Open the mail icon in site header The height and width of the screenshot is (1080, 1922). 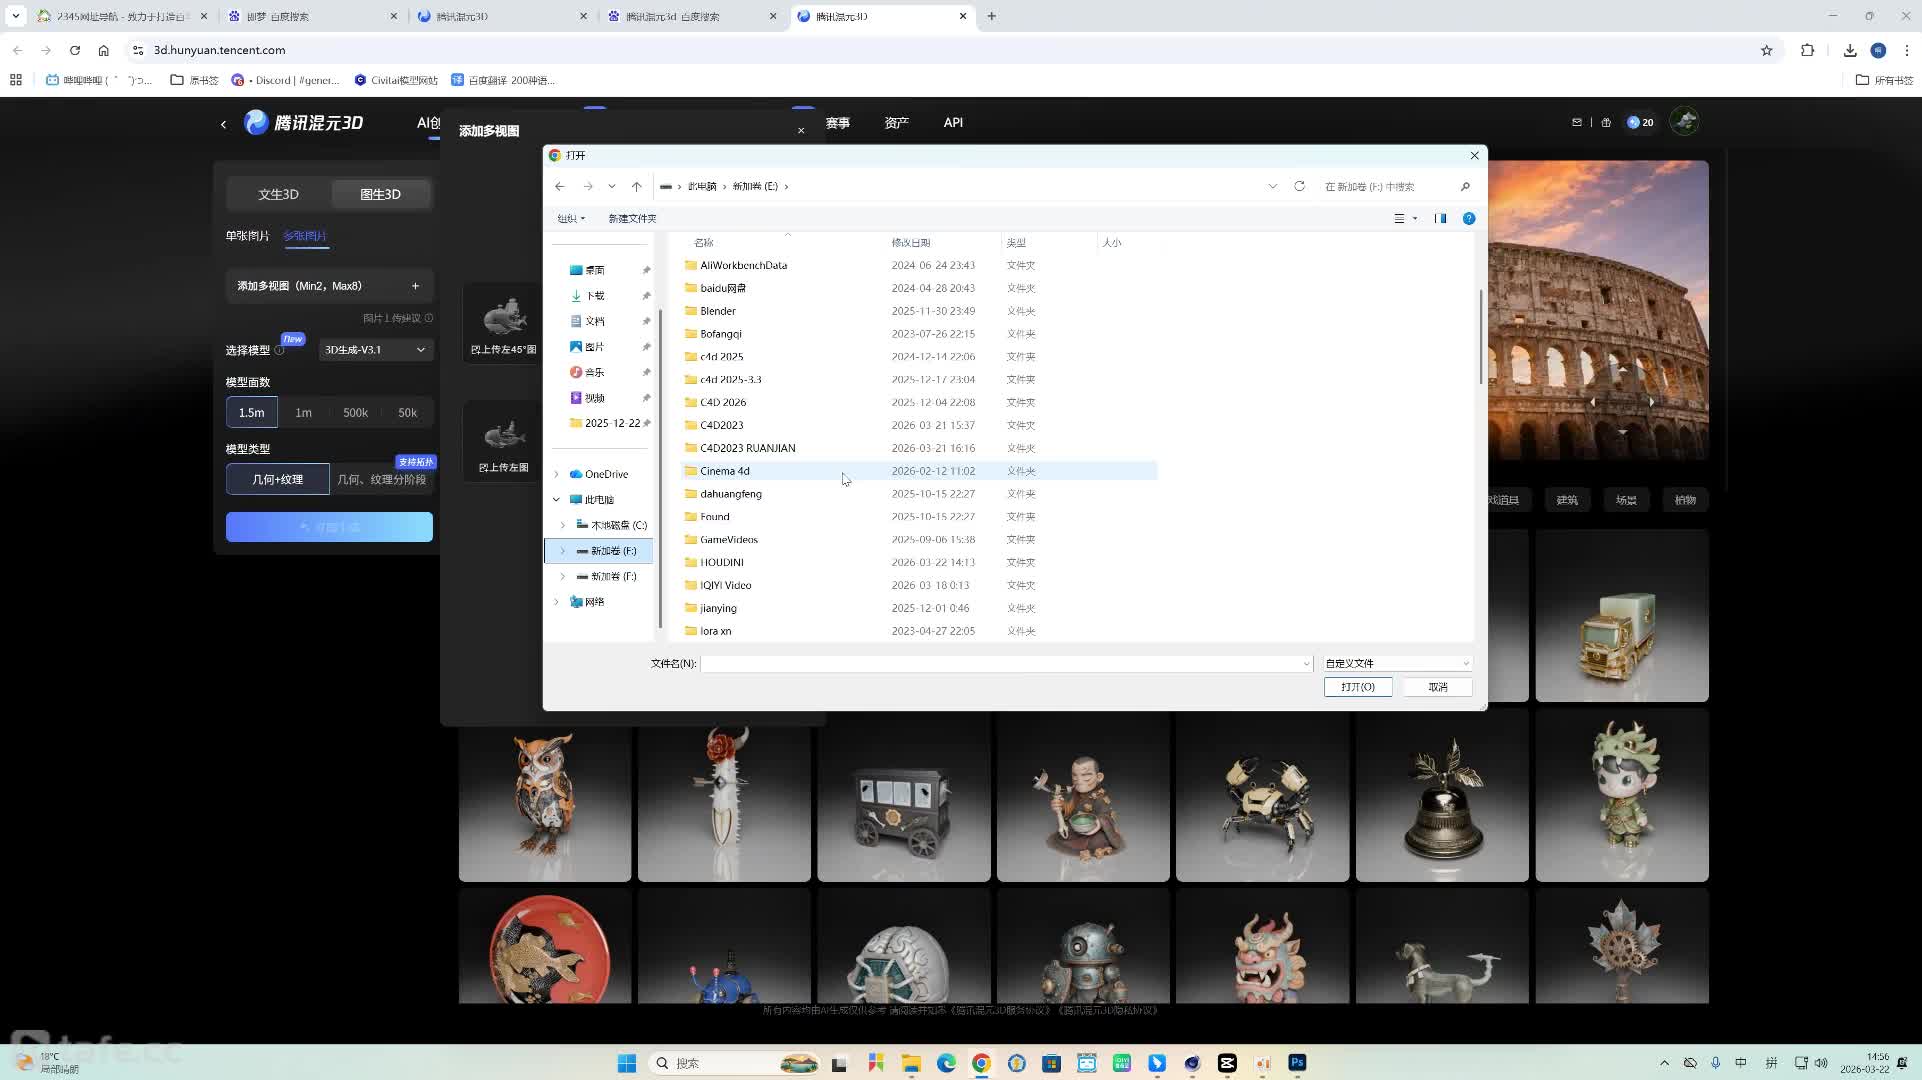coord(1577,122)
